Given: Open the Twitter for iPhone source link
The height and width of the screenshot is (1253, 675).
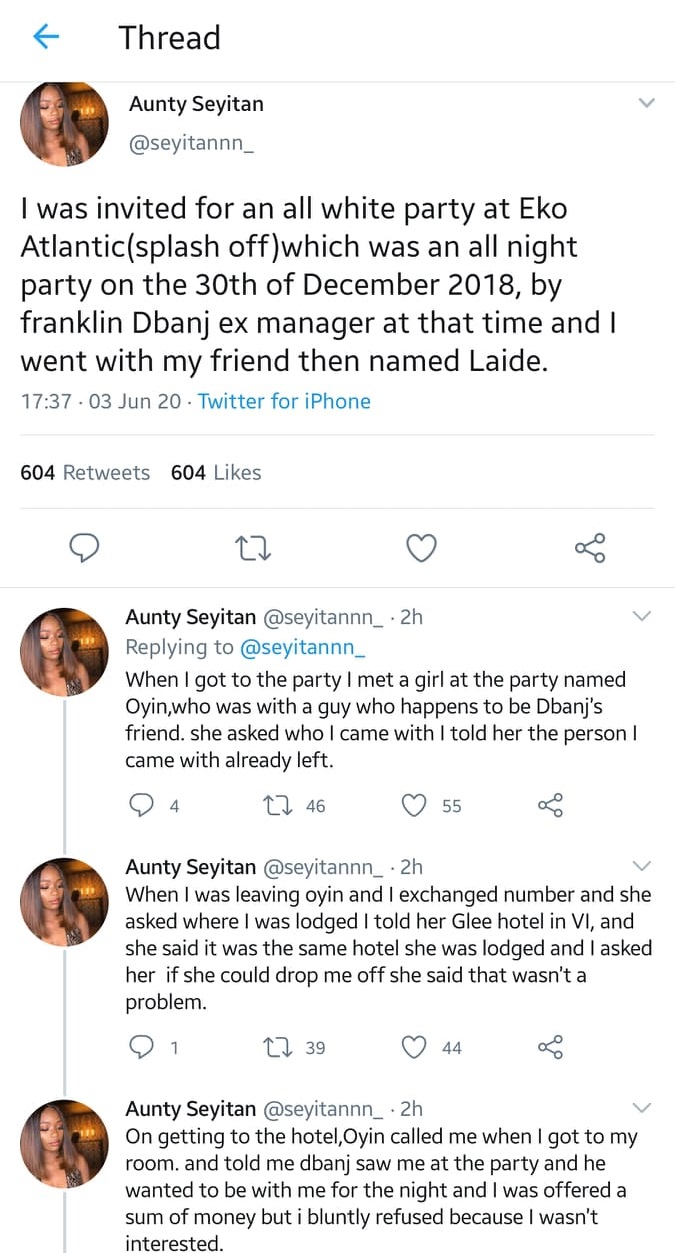Looking at the screenshot, I should (x=284, y=401).
